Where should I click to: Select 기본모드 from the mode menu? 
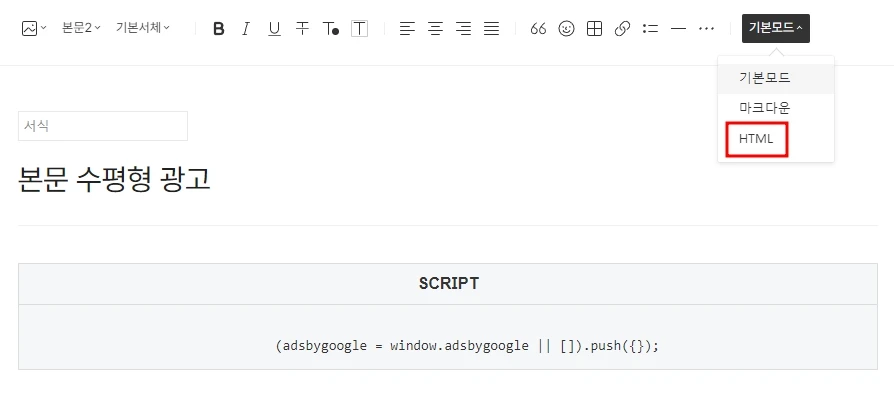(x=776, y=78)
